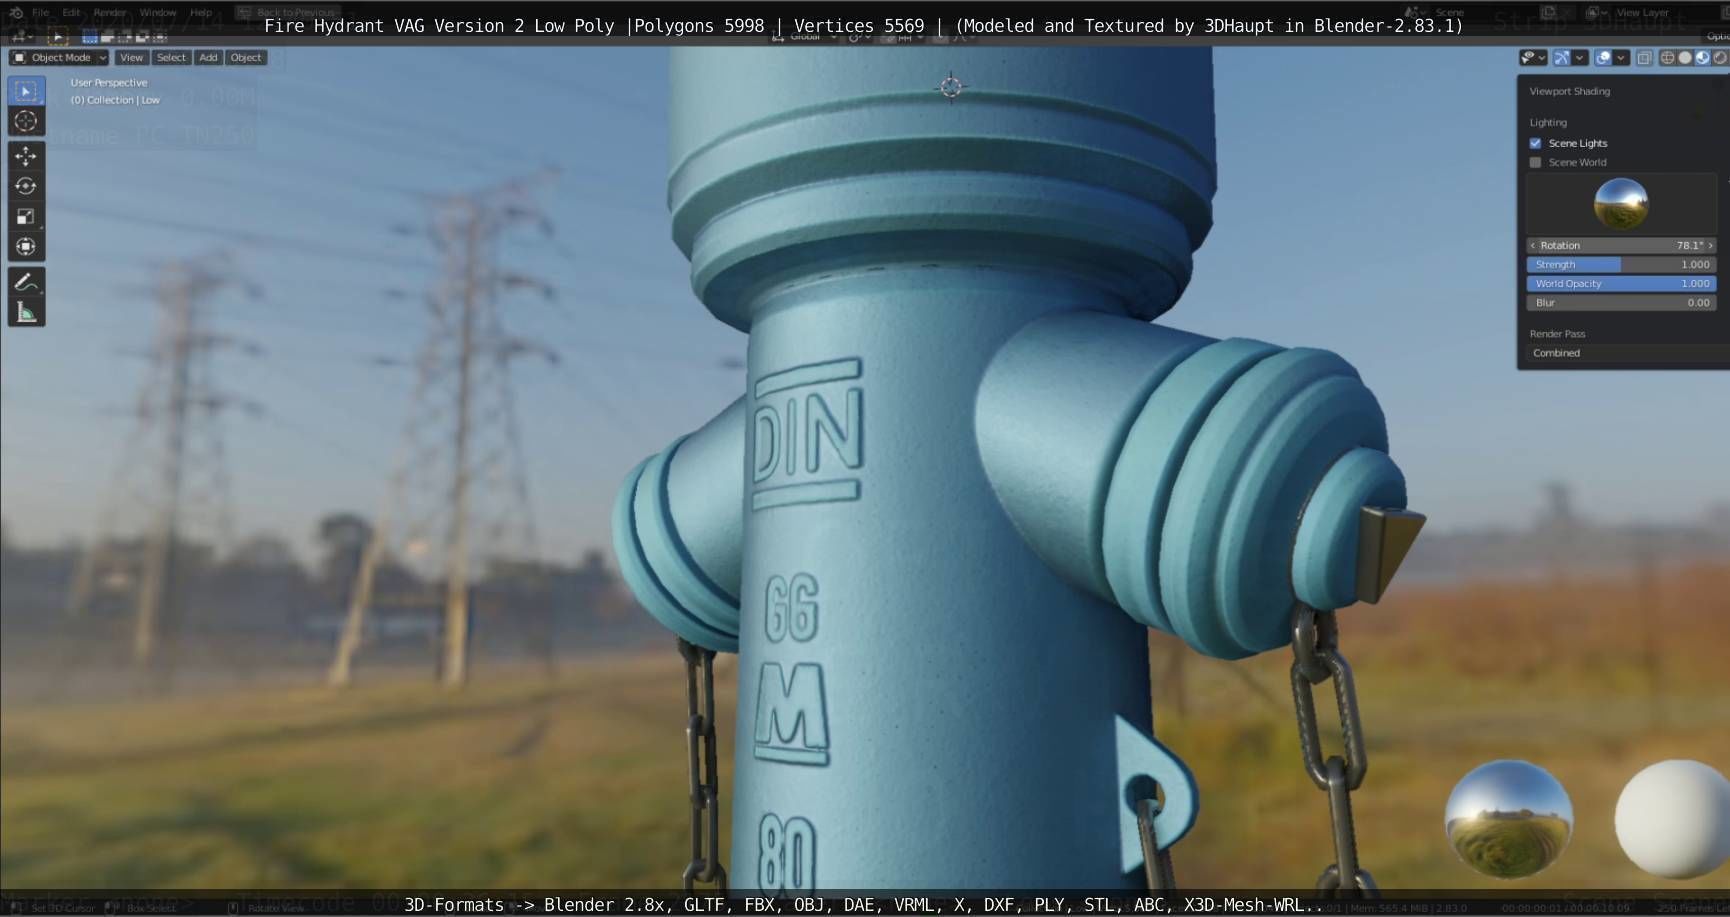Click the '(0) Collection | Low' label
This screenshot has width=1730, height=917.
pyautogui.click(x=115, y=100)
